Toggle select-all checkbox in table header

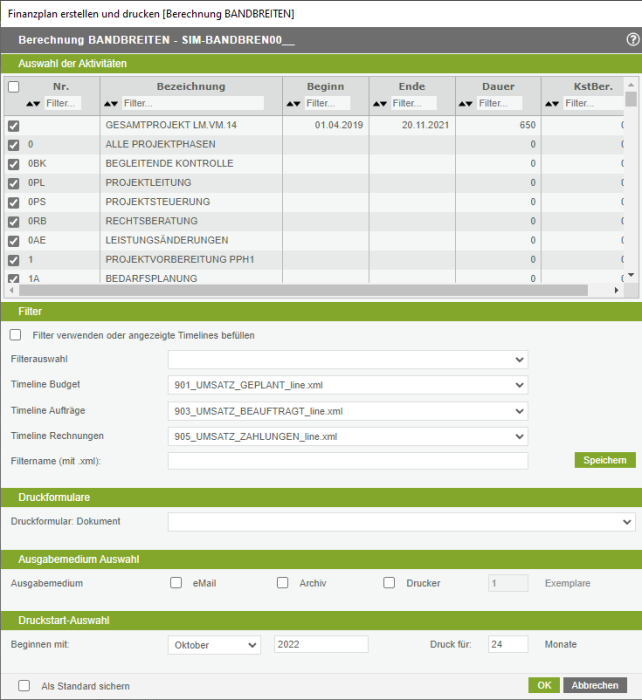point(14,87)
